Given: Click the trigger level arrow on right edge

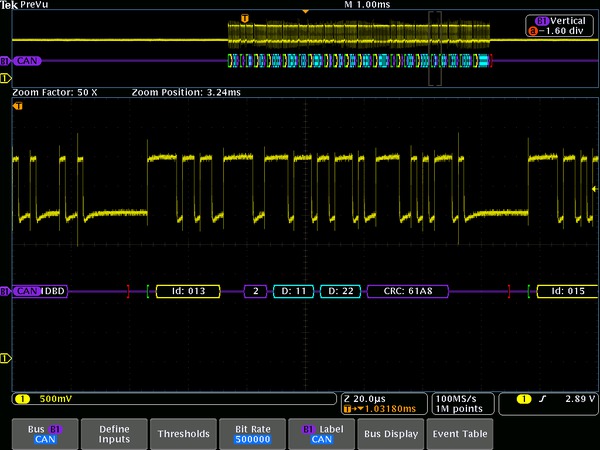Looking at the screenshot, I should (595, 188).
